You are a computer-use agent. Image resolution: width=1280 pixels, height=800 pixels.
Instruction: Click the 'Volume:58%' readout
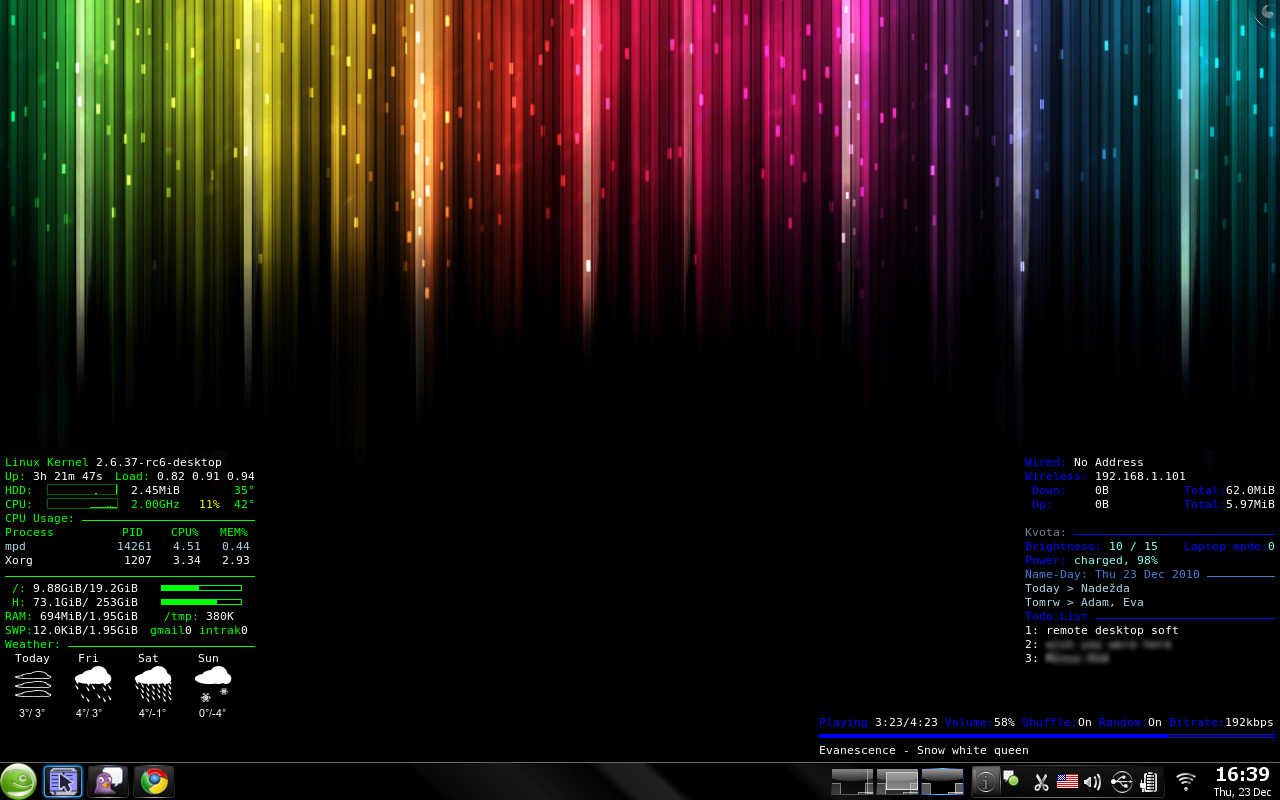click(980, 722)
